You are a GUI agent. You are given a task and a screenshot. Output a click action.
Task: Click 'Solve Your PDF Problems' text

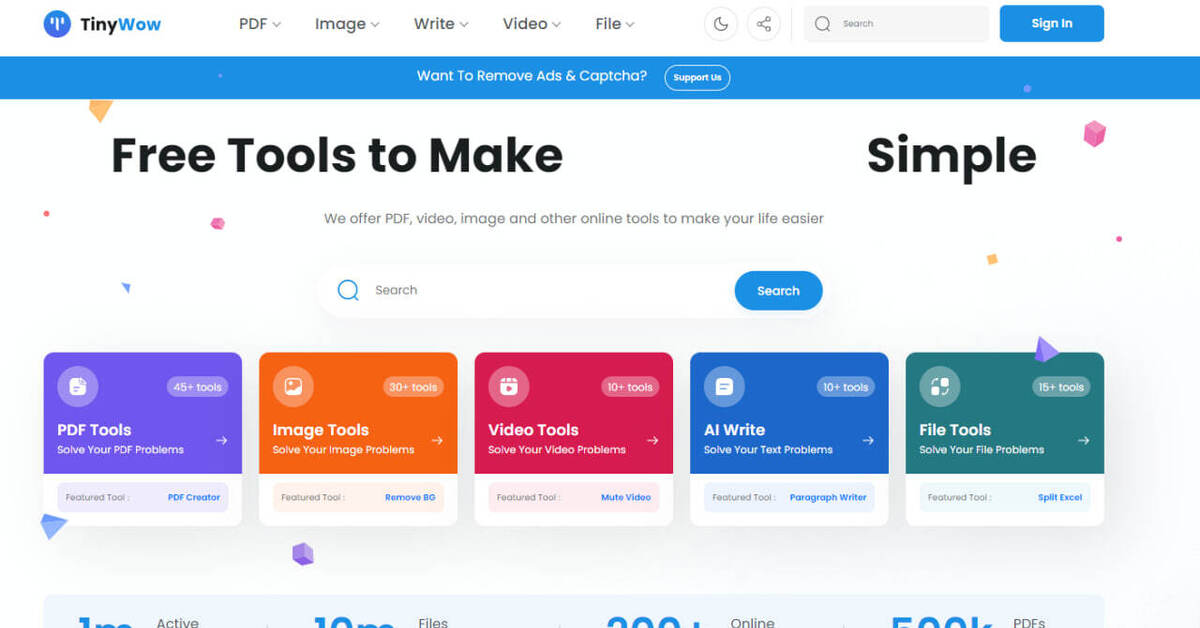point(120,450)
